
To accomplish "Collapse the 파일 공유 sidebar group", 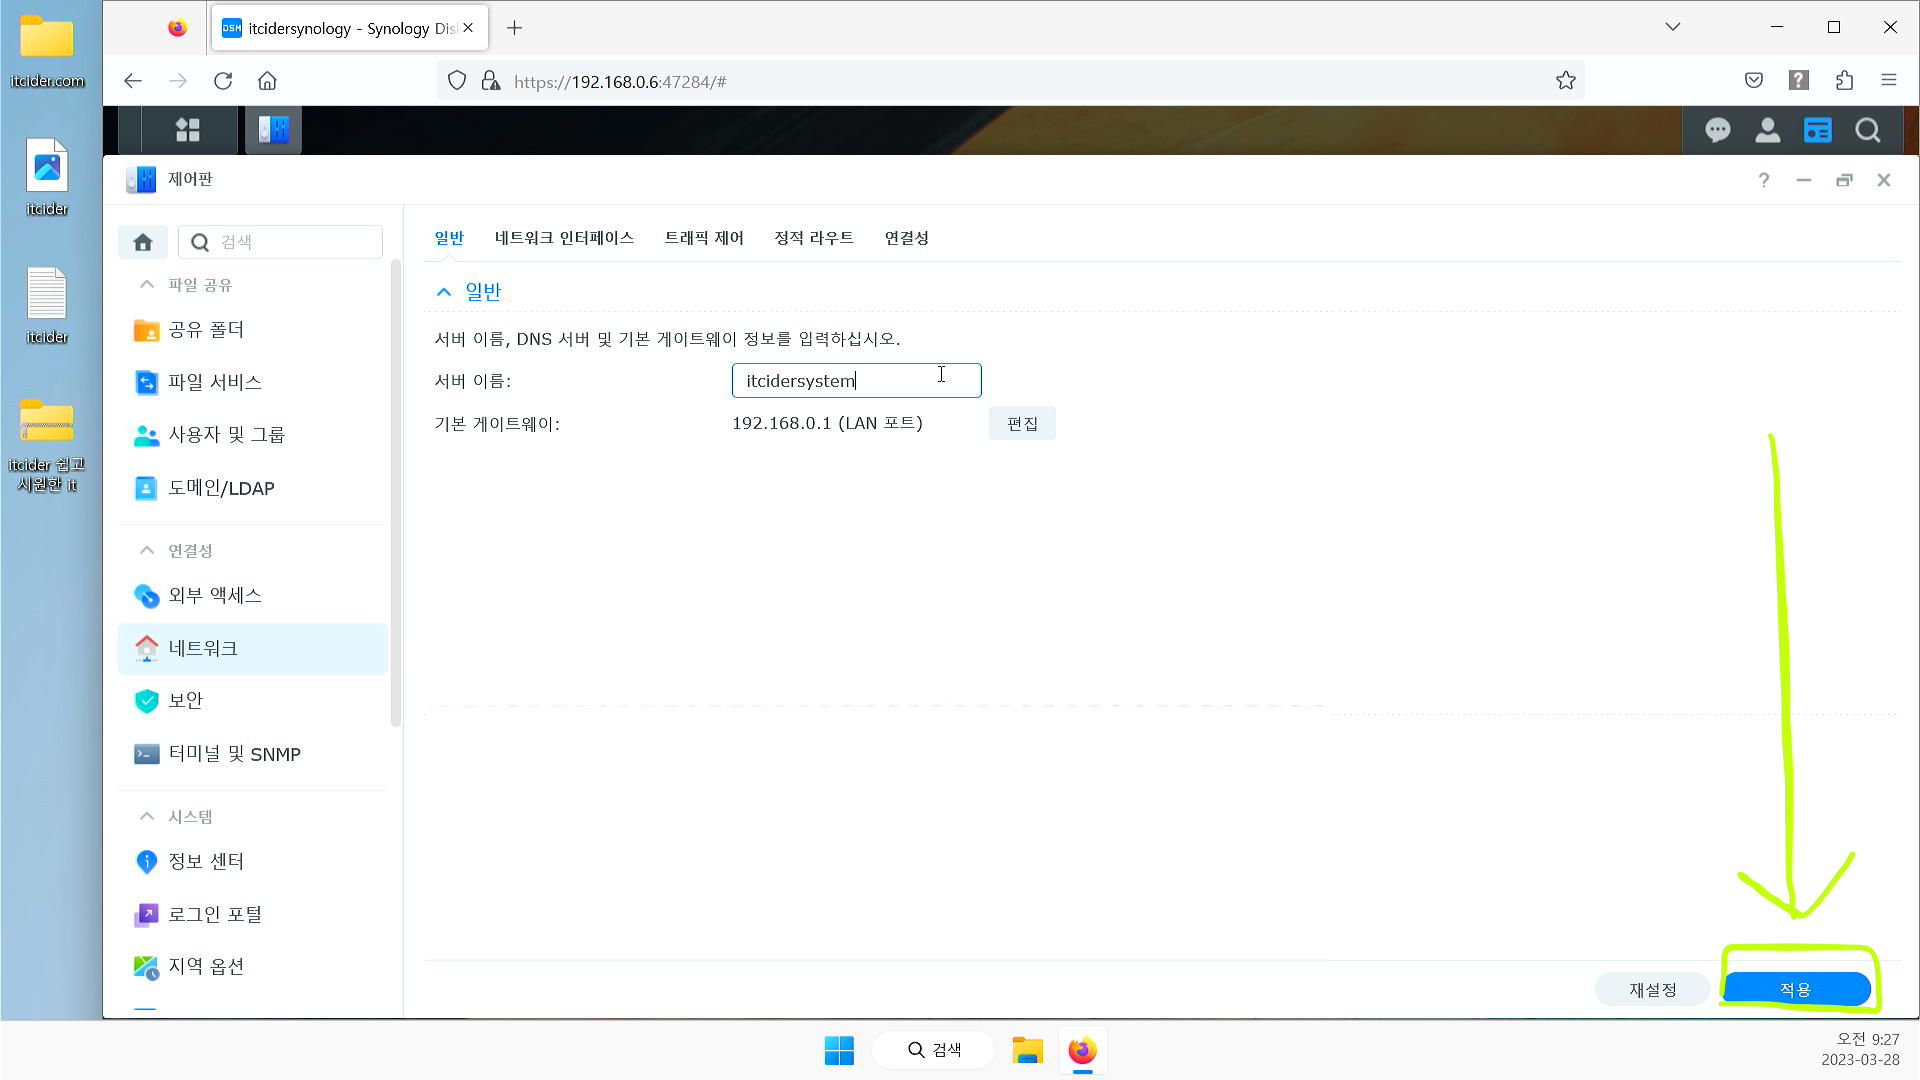I will [147, 285].
